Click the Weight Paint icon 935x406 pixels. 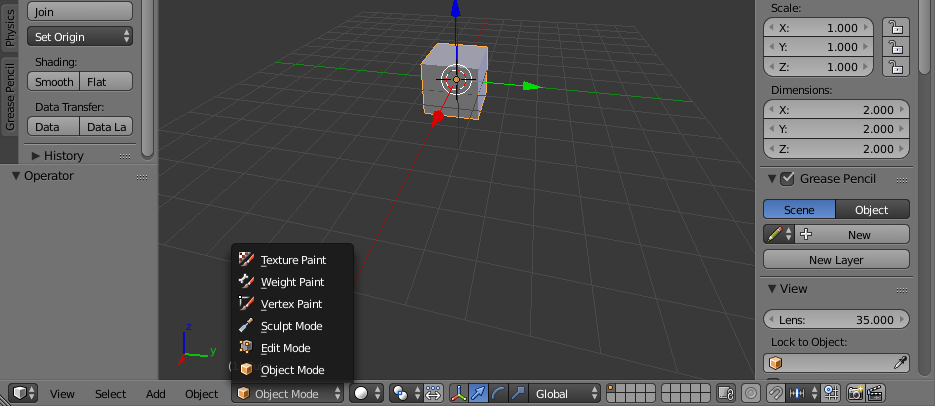coord(247,282)
